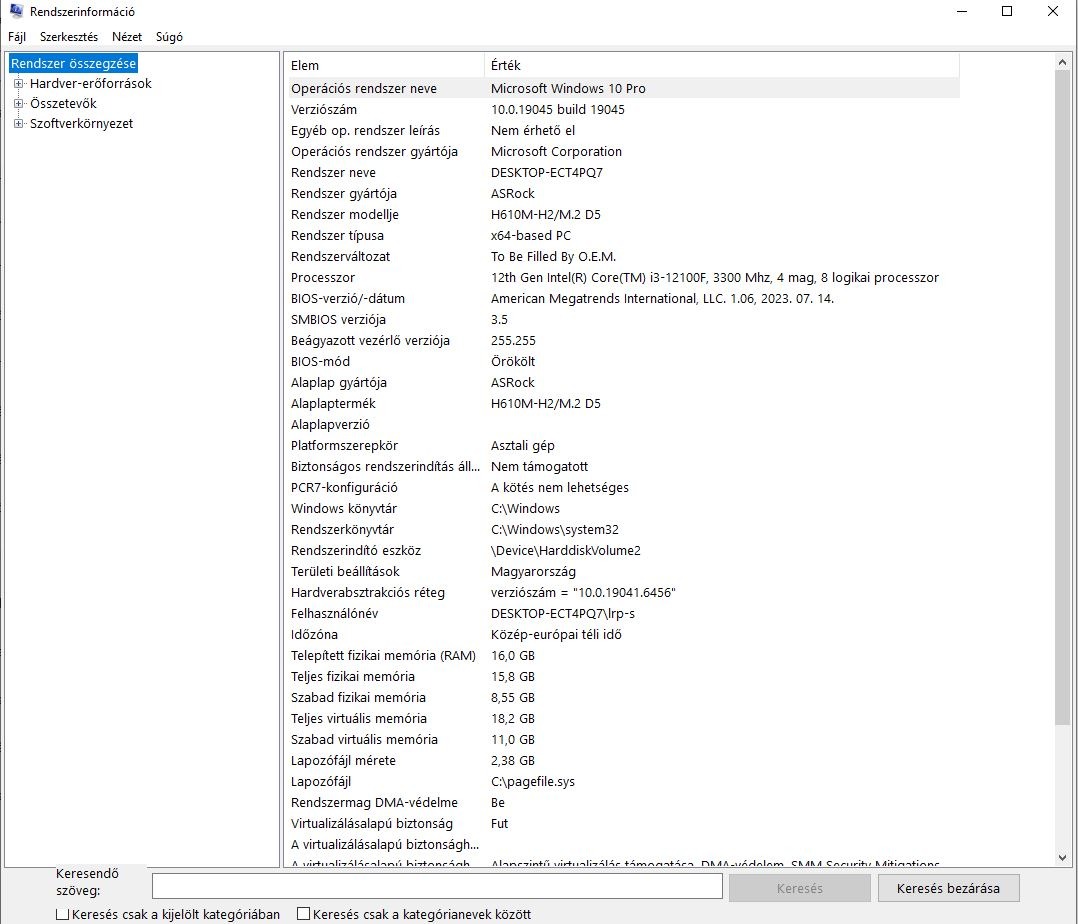Select the Összetevők tree item
The image size is (1078, 924).
63,104
